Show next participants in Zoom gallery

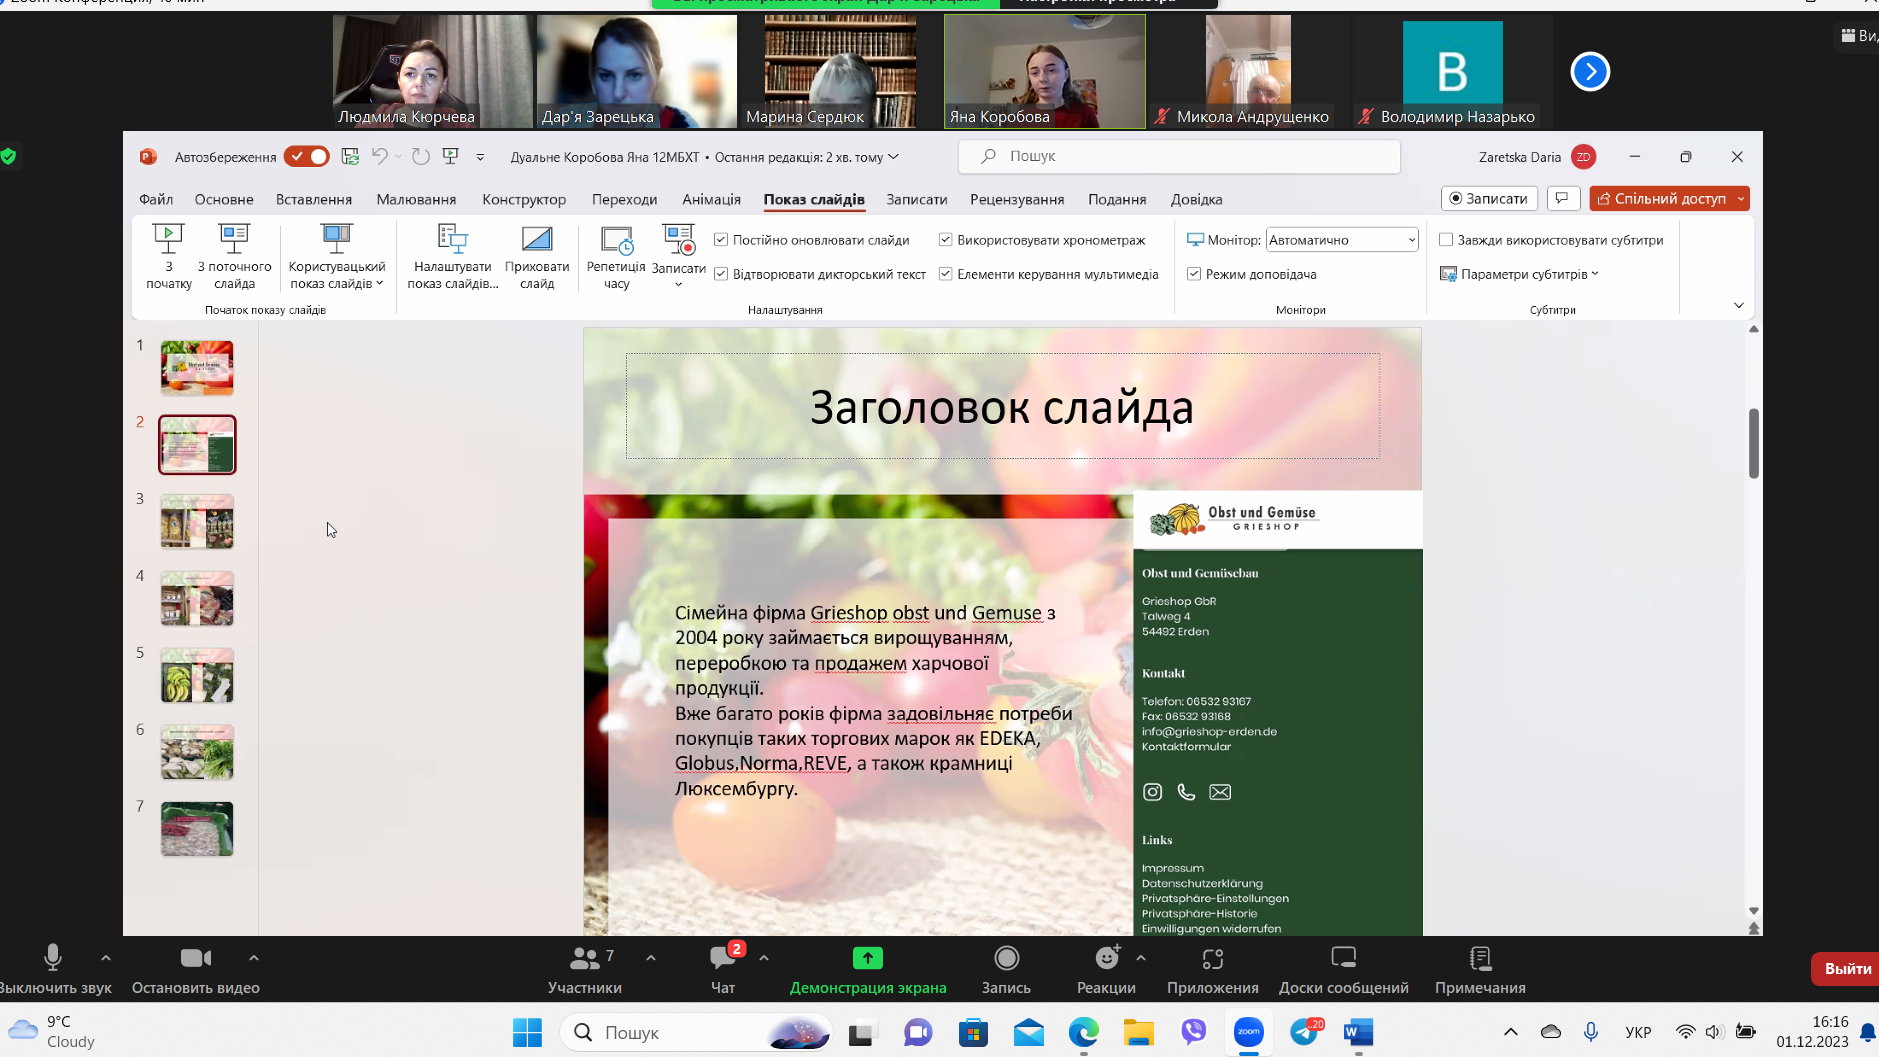pos(1590,71)
